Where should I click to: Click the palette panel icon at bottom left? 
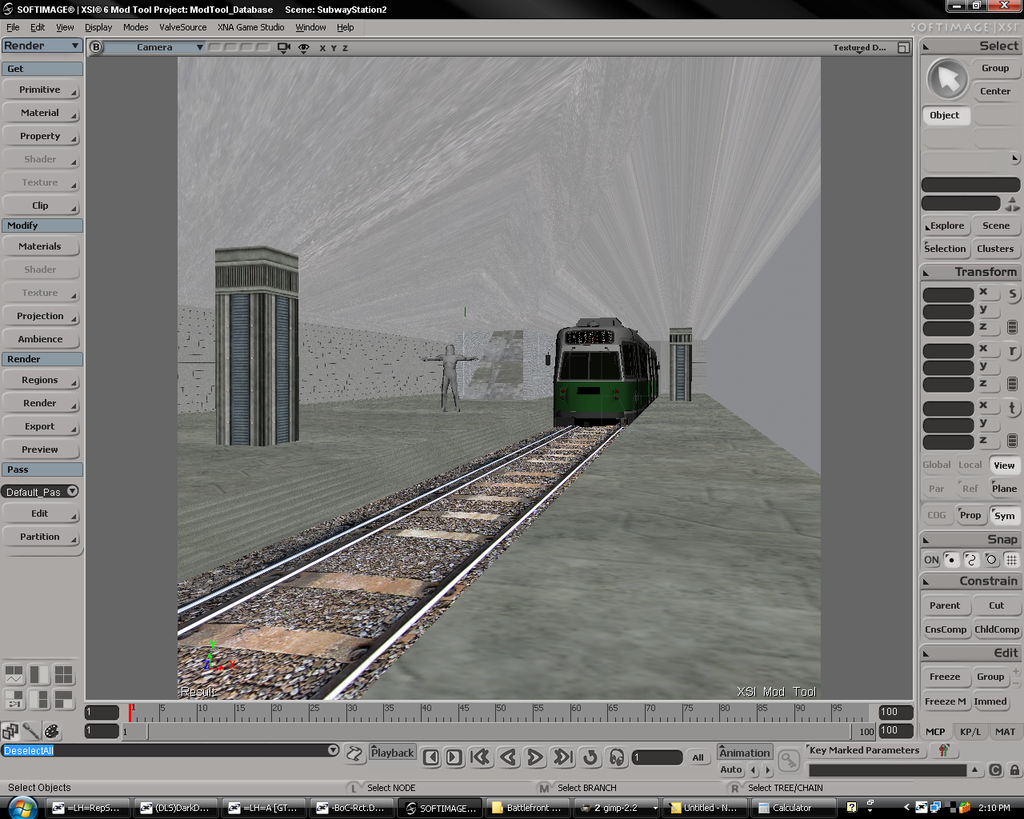pyautogui.click(x=52, y=731)
